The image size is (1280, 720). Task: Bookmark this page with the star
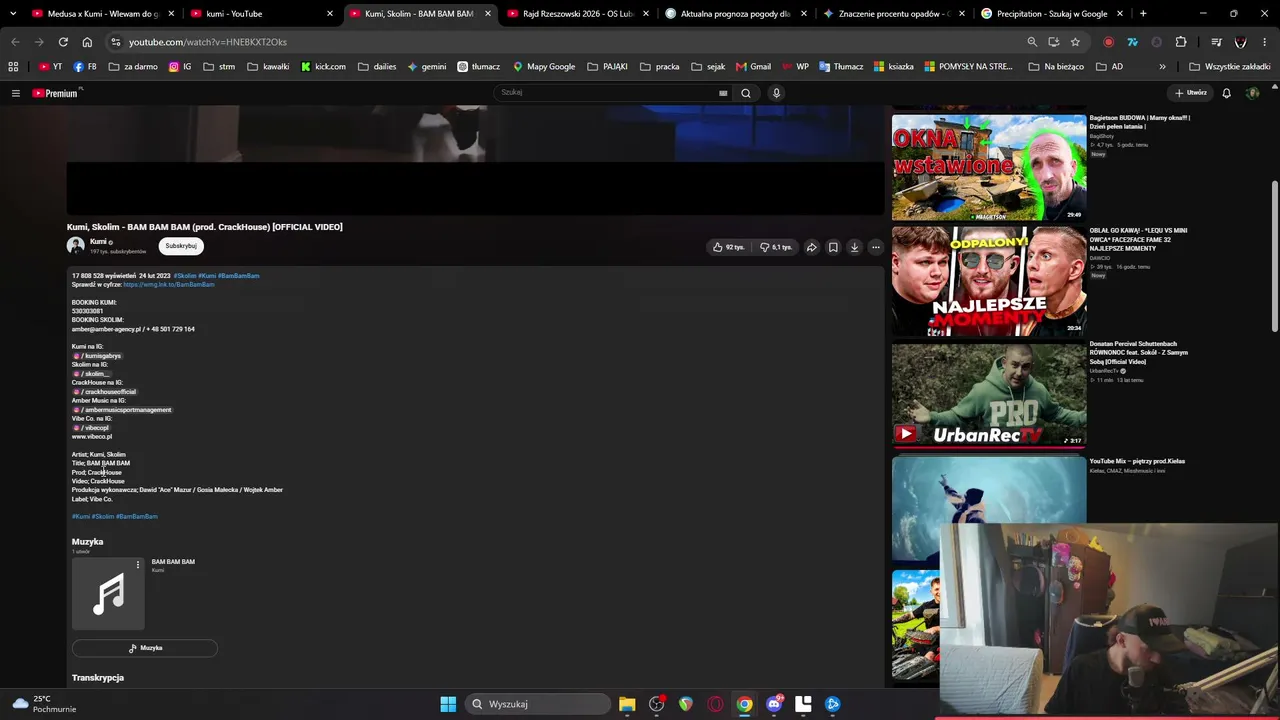(1075, 42)
